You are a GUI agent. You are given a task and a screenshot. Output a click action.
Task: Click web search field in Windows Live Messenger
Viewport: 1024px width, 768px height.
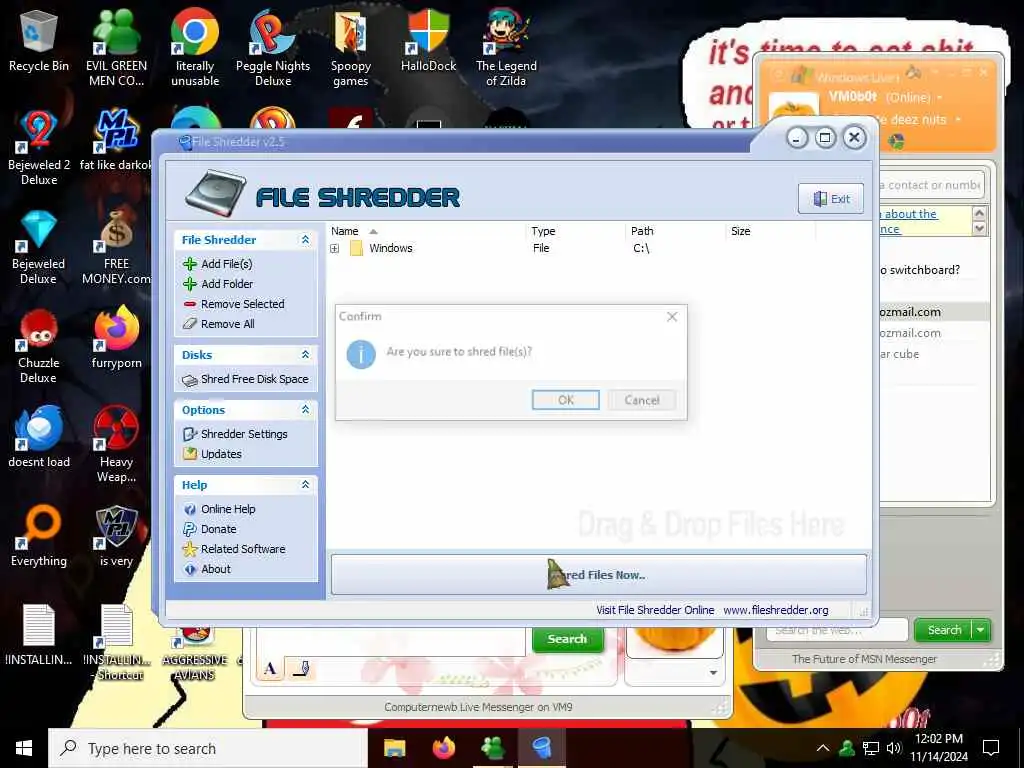tap(837, 630)
